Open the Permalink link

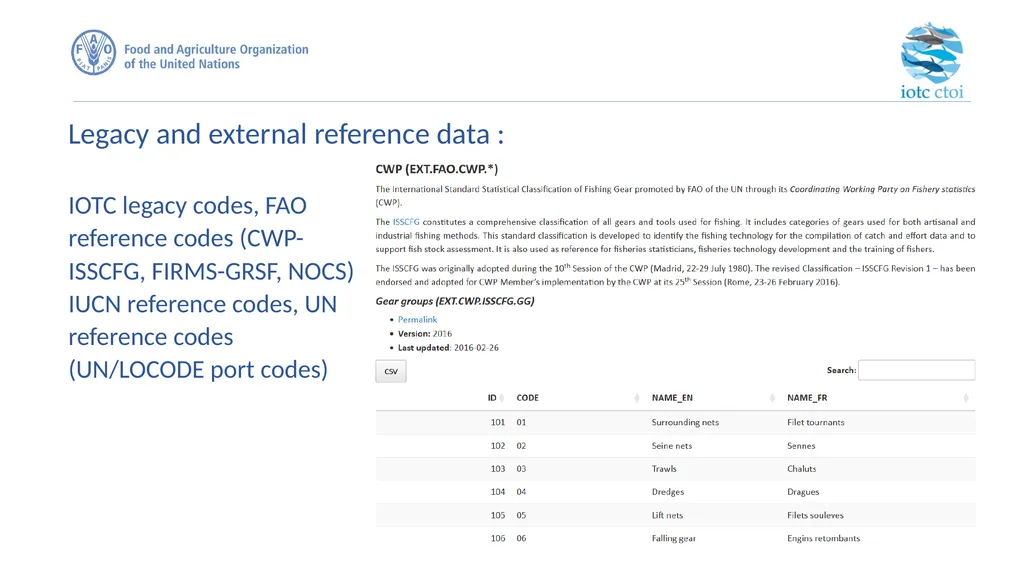pos(417,320)
